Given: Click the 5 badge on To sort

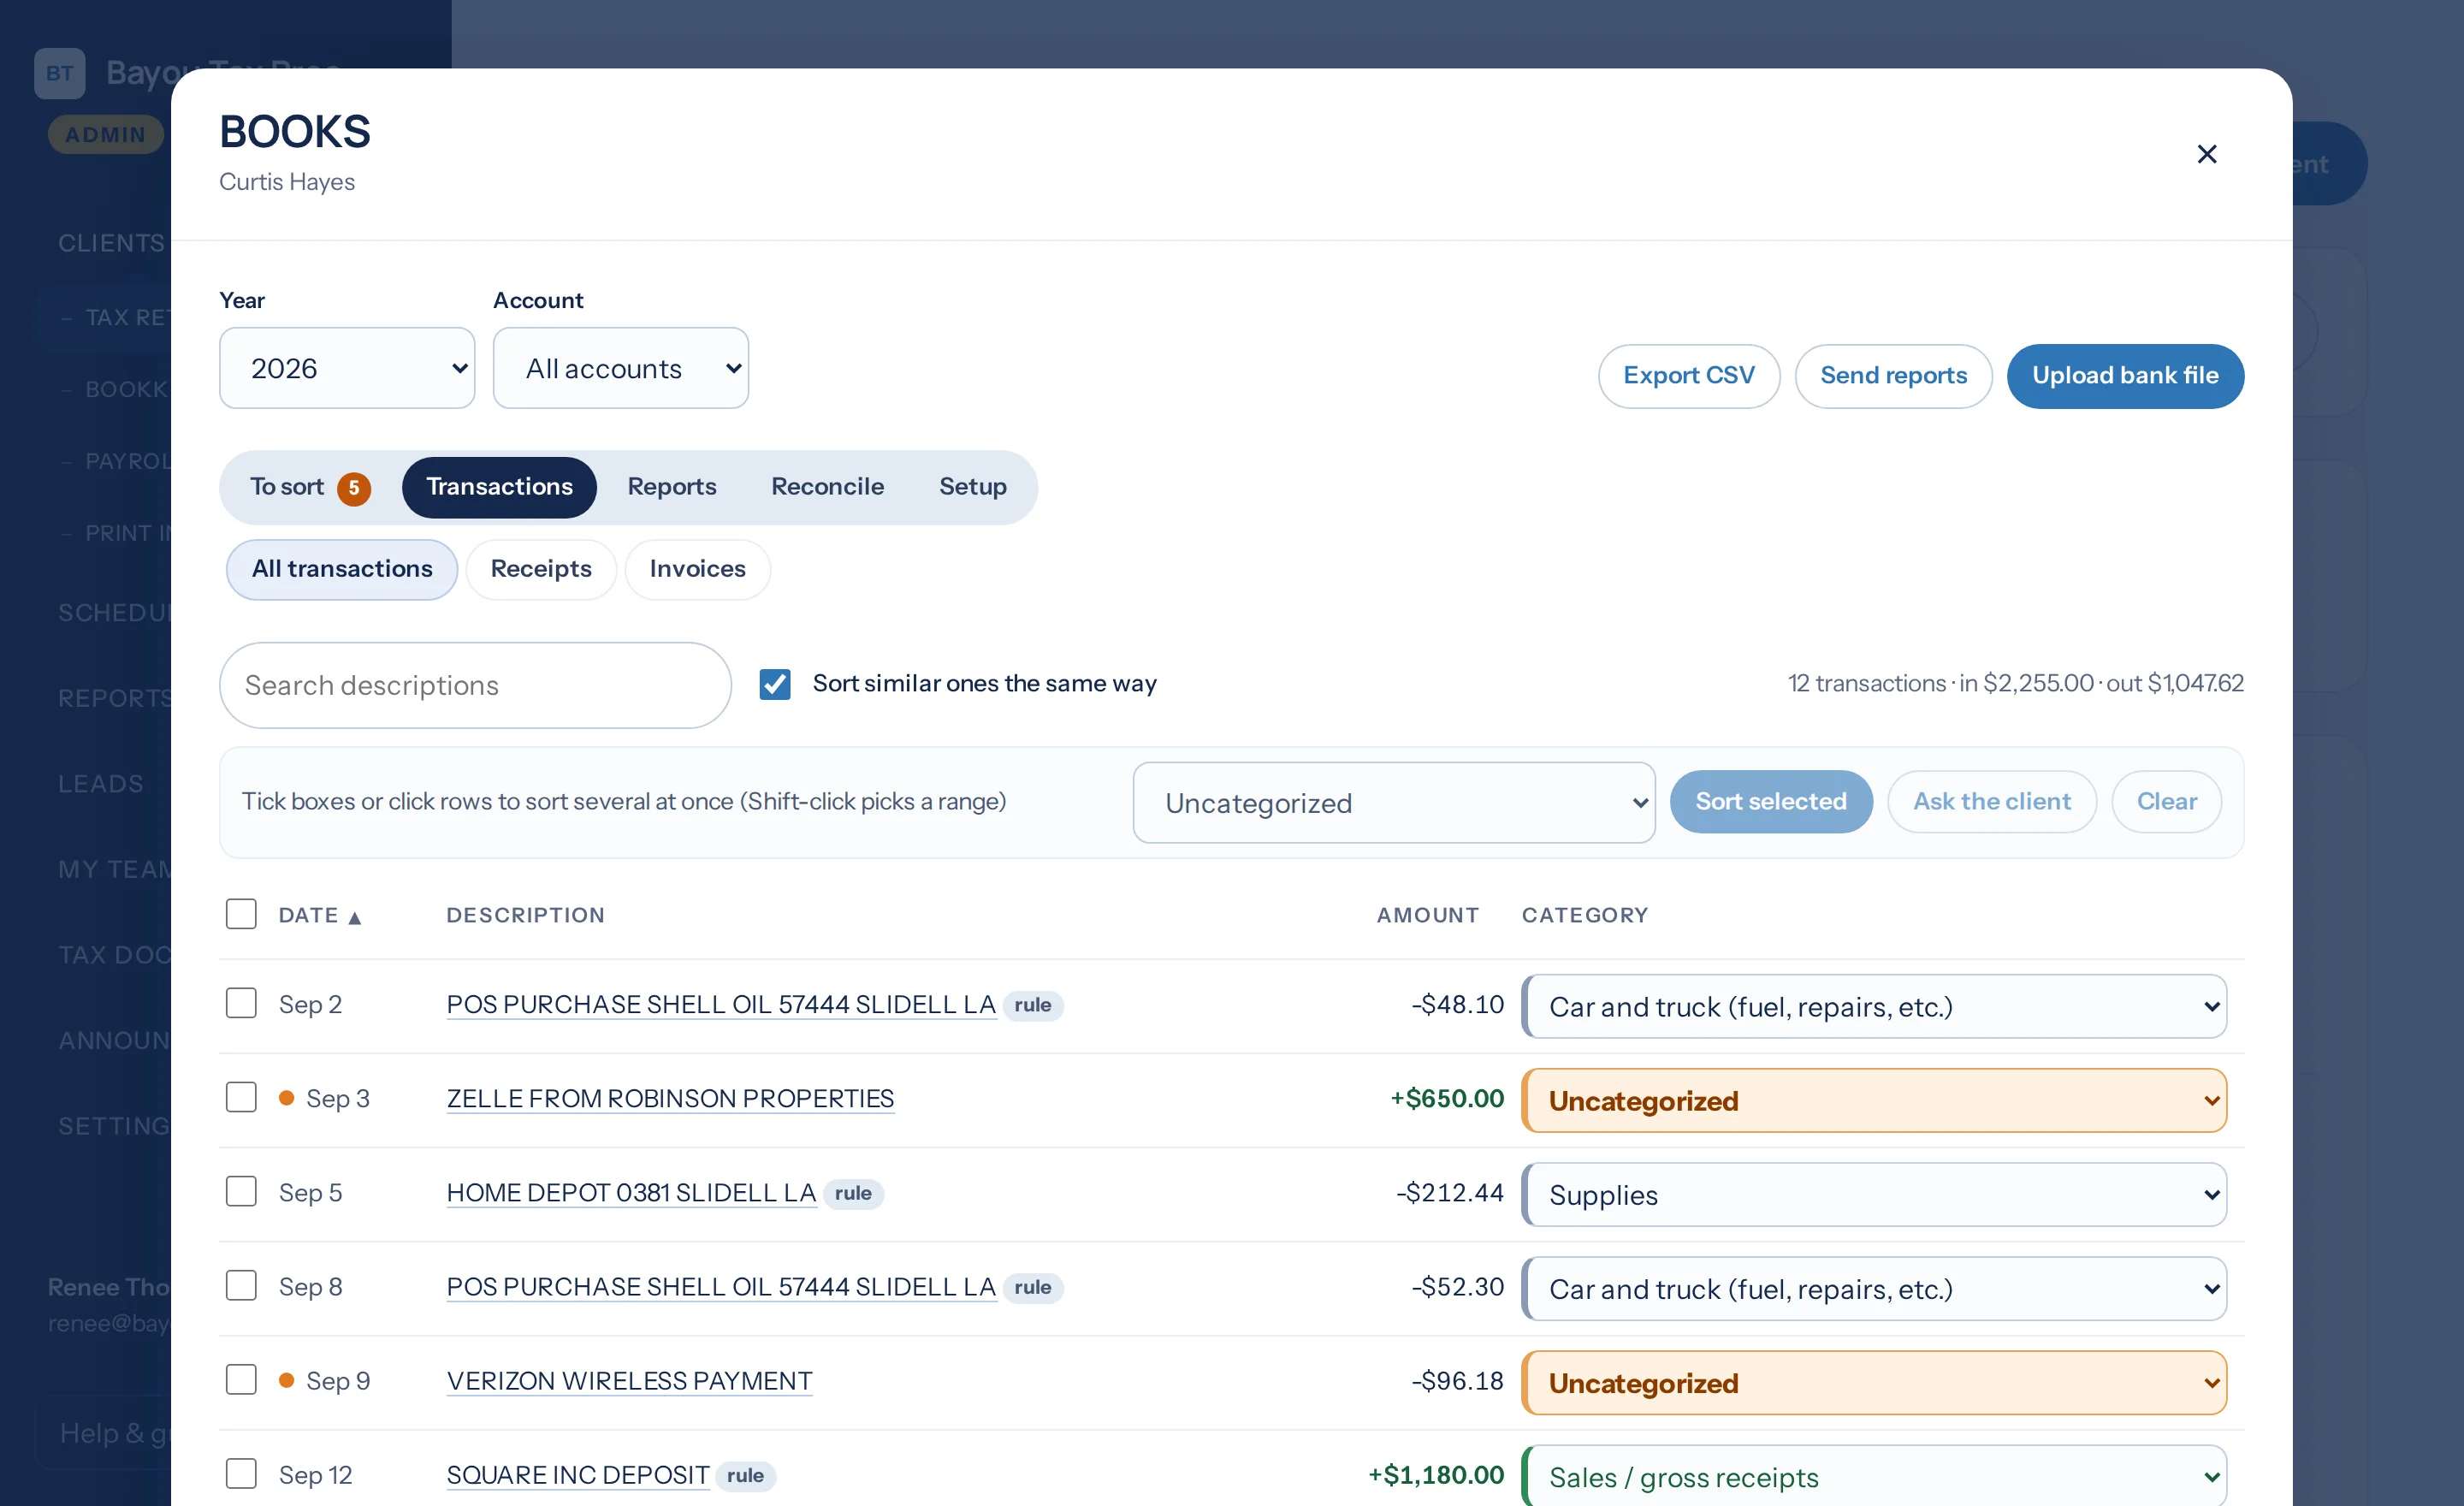Looking at the screenshot, I should pyautogui.click(x=354, y=488).
